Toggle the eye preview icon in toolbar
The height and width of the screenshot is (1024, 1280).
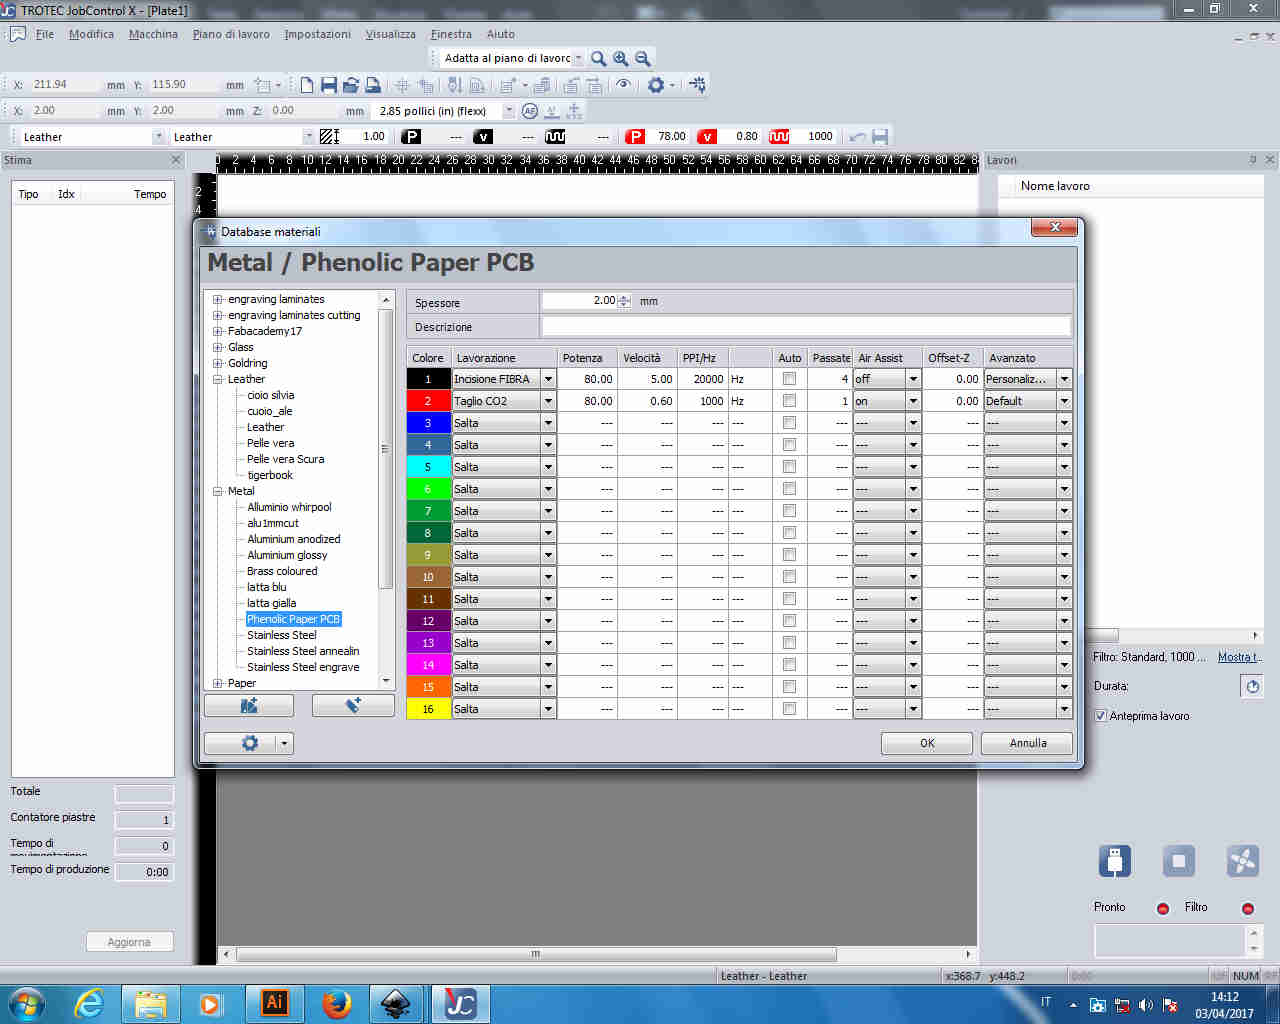pyautogui.click(x=623, y=85)
